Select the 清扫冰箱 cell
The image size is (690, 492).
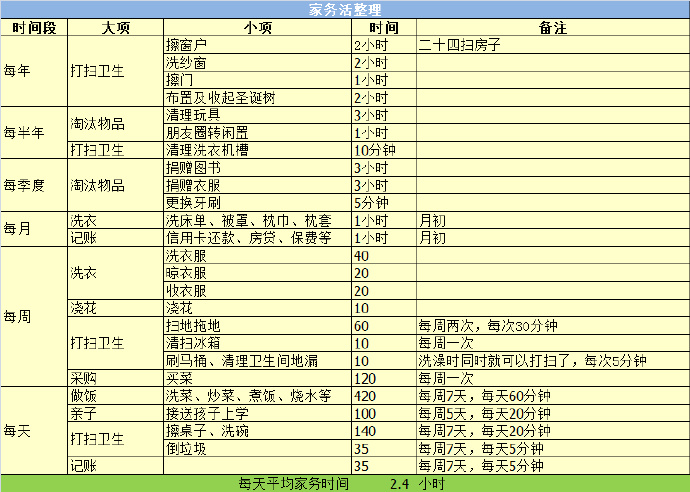(x=257, y=343)
